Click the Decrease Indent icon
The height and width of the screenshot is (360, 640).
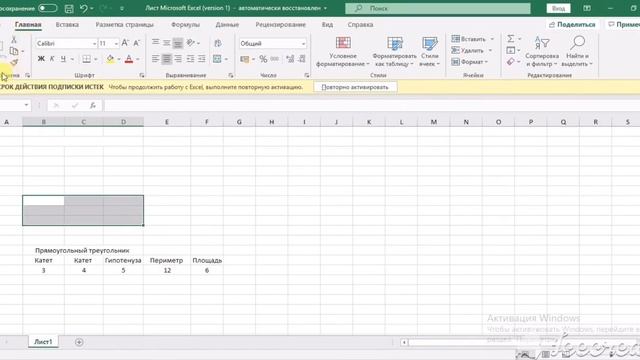pos(190,59)
